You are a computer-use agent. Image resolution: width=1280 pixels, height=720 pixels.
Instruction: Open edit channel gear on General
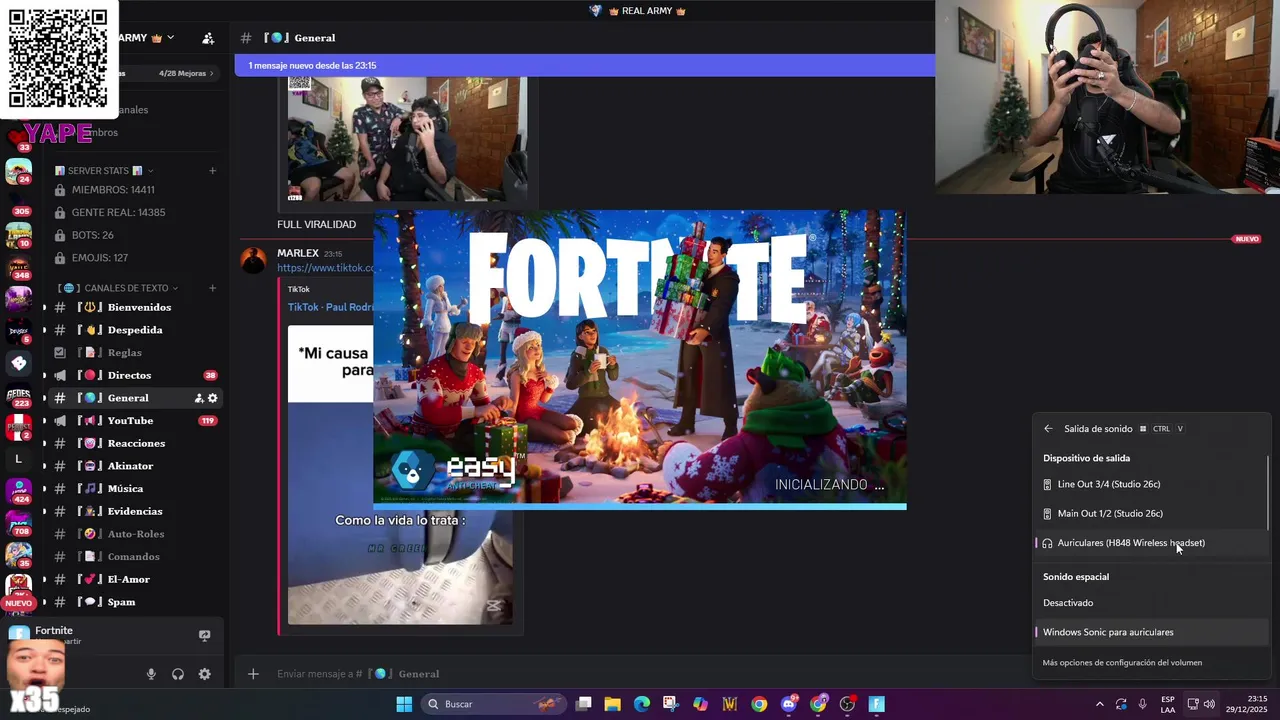[x=213, y=398]
